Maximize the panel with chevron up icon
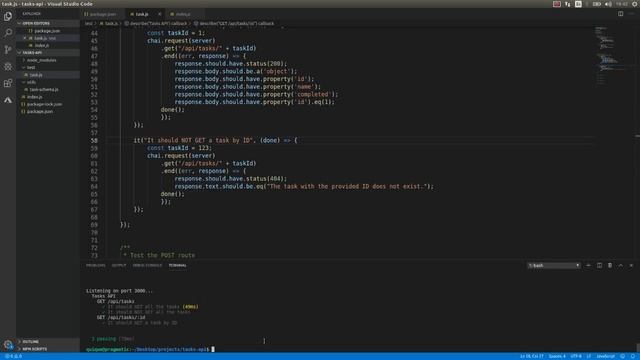640x360 pixels. tap(620, 265)
